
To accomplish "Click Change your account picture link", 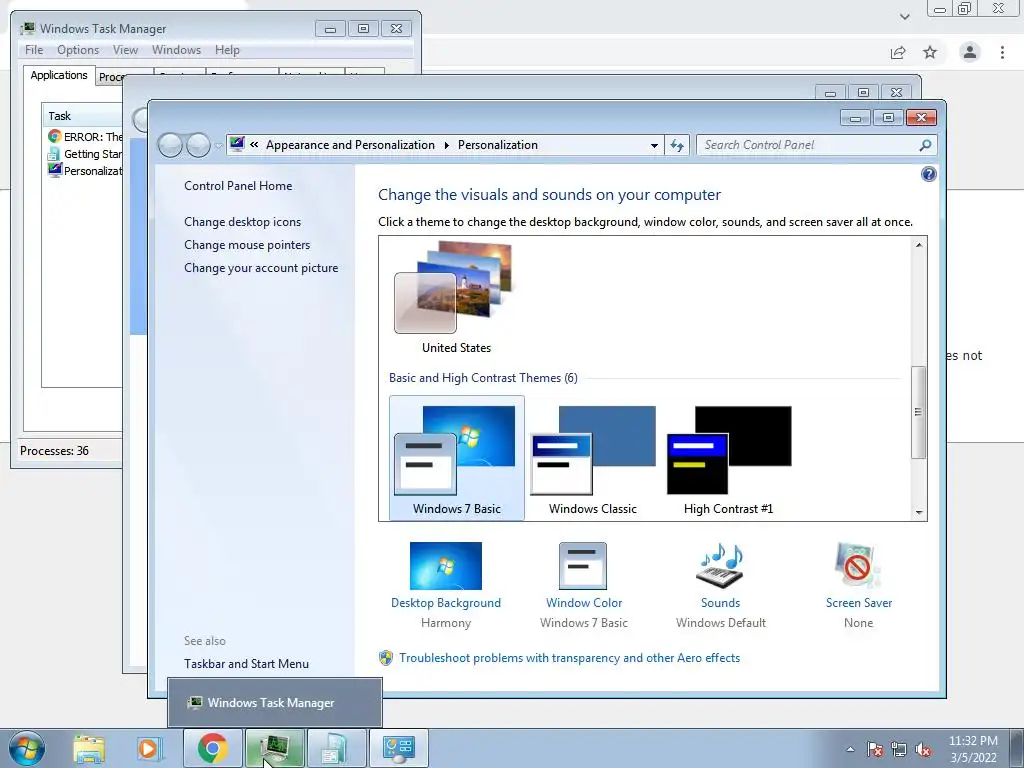I will 261,268.
